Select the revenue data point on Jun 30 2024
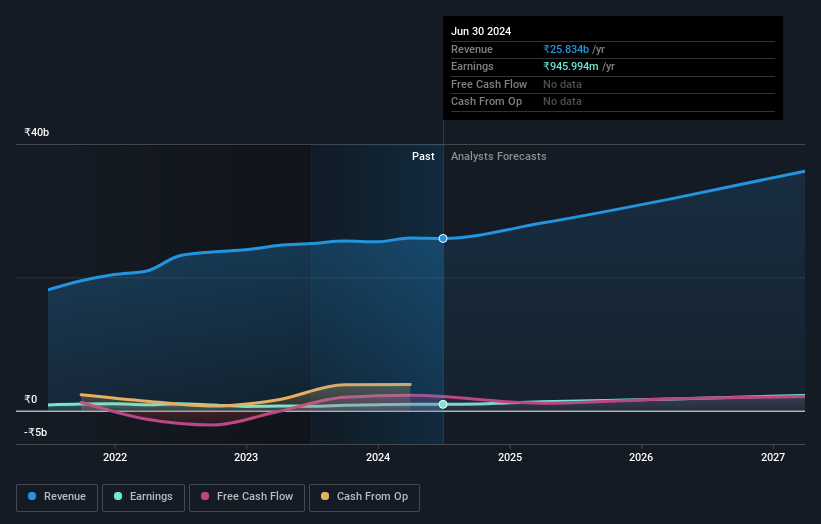The height and width of the screenshot is (524, 821). 443,239
